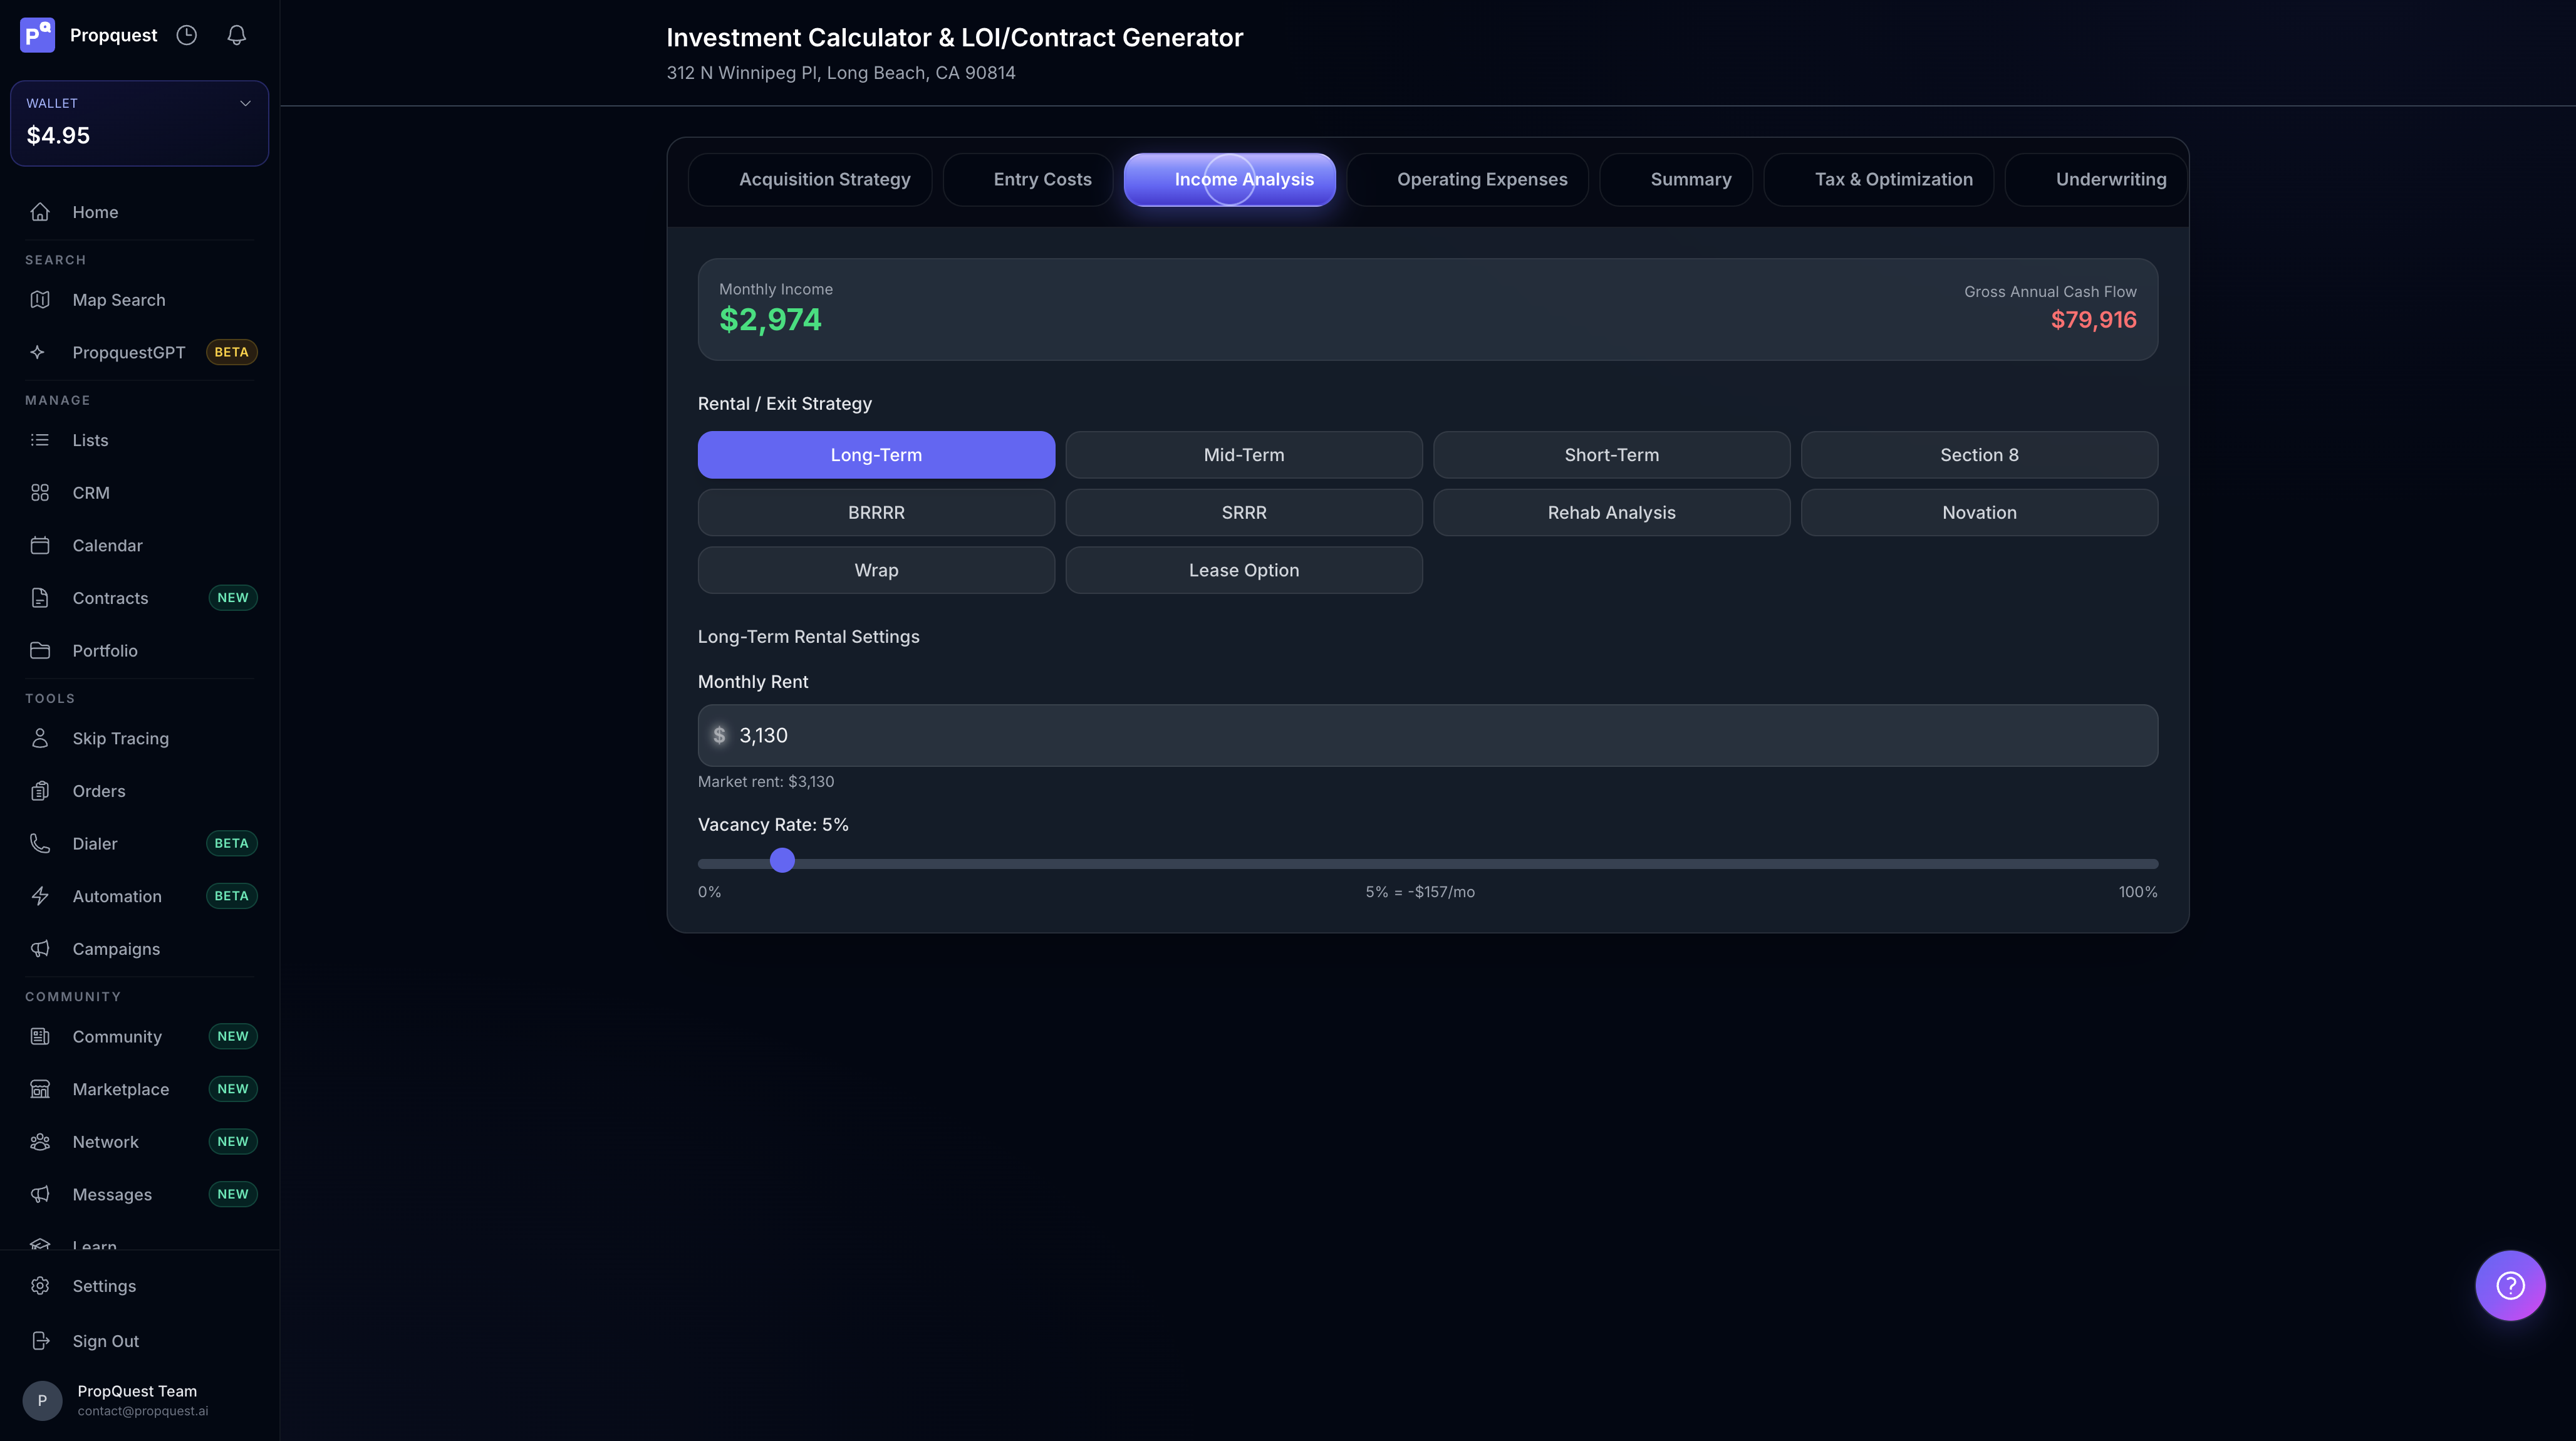Click the Monthly Rent input field

click(x=1428, y=736)
